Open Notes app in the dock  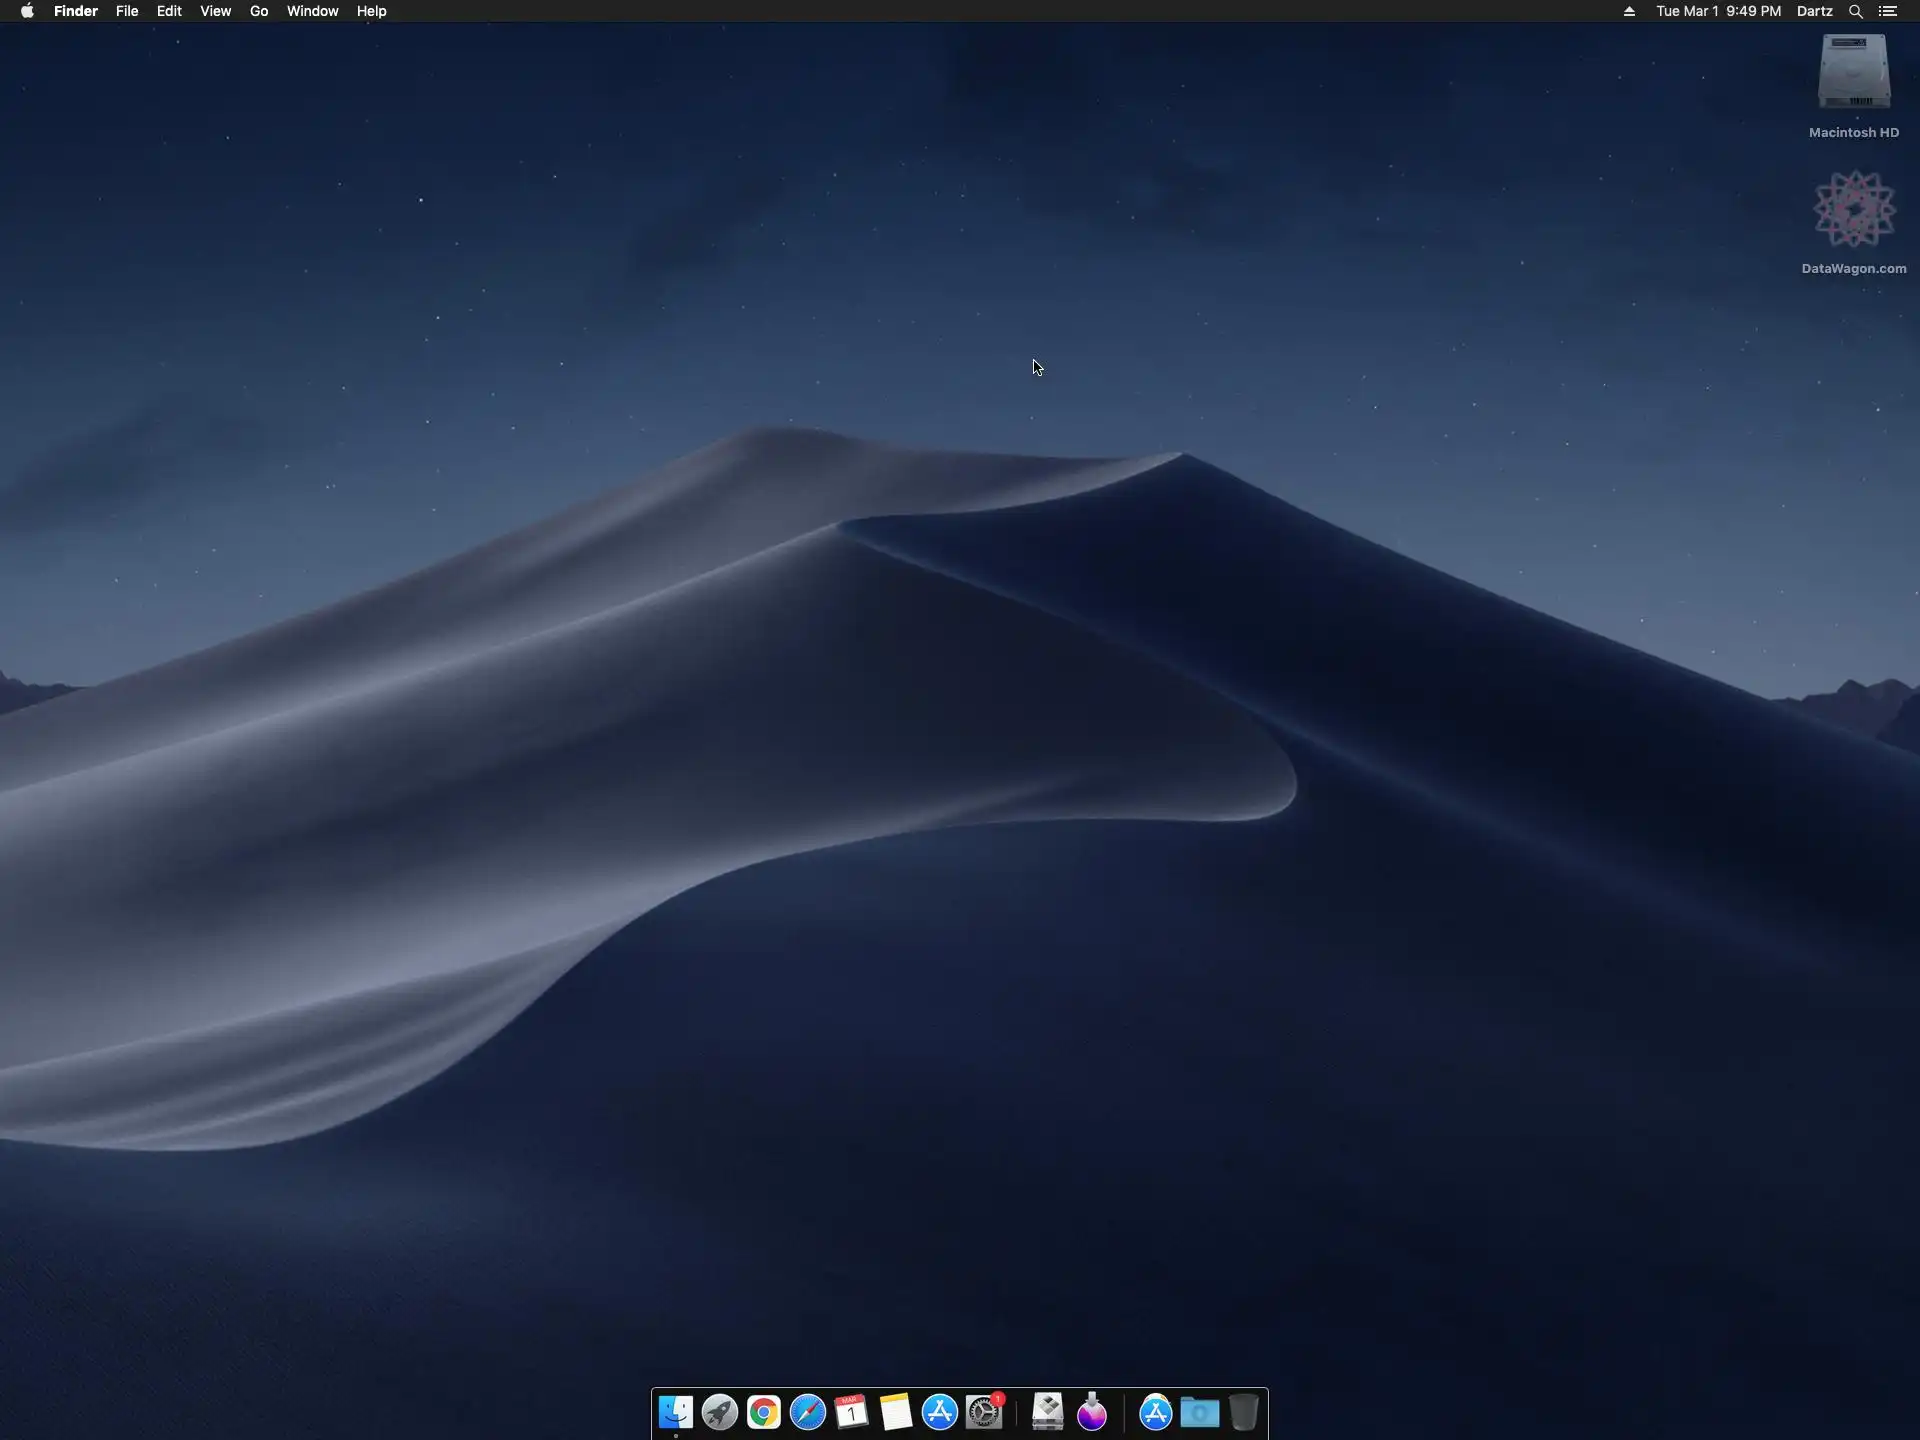coord(896,1412)
